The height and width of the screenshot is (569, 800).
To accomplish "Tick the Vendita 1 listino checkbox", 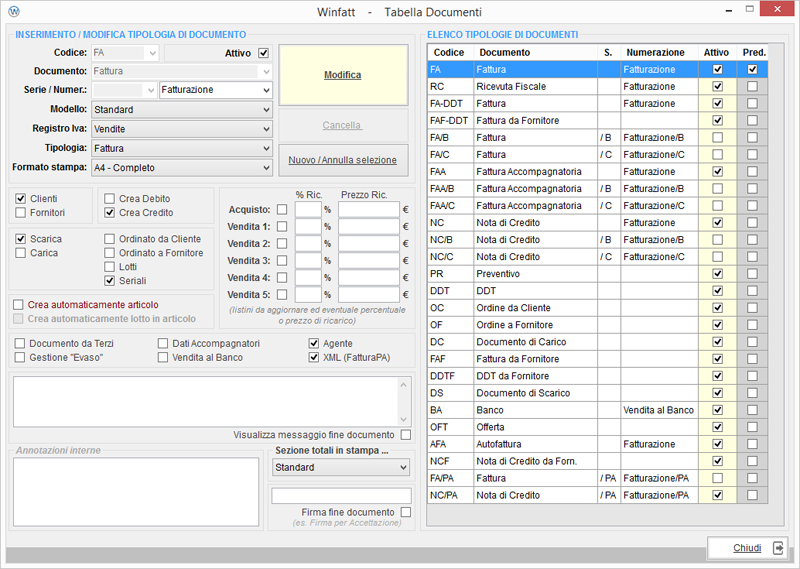I will coord(282,227).
